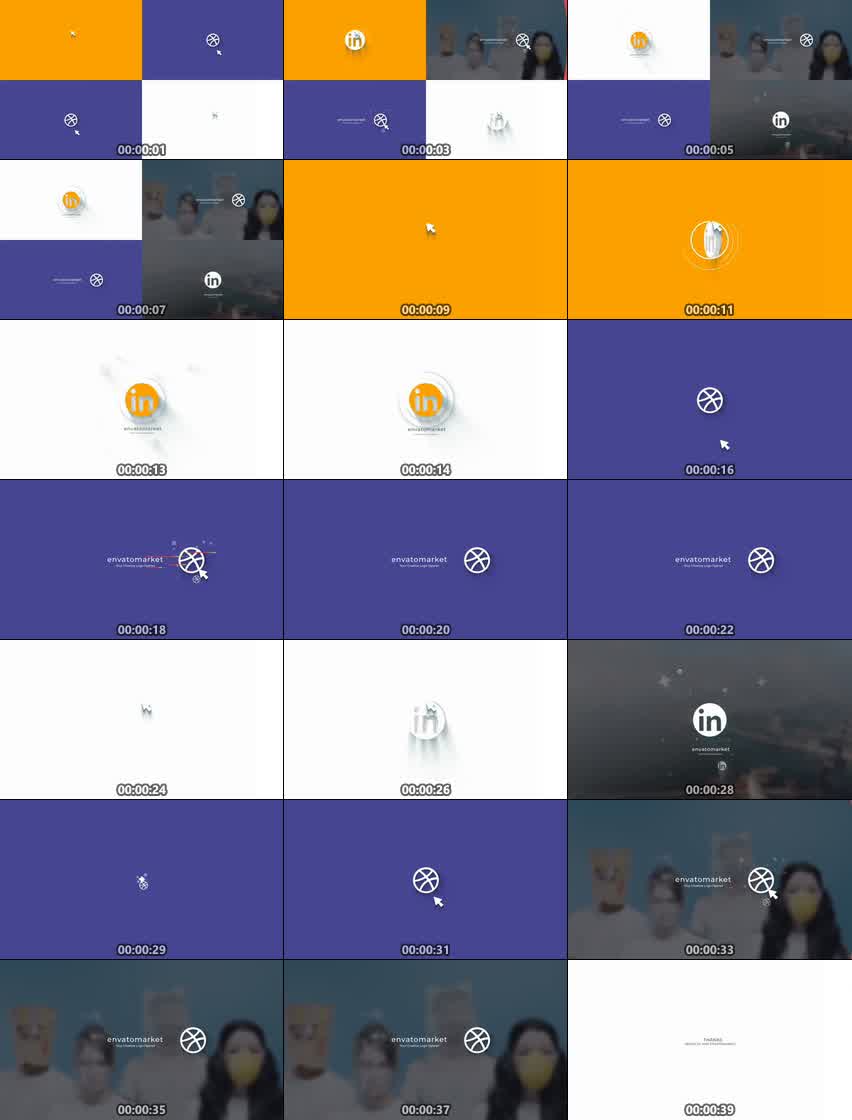Open the orange frame stamped 00:00:11
The image size is (852, 1120).
(x=710, y=239)
